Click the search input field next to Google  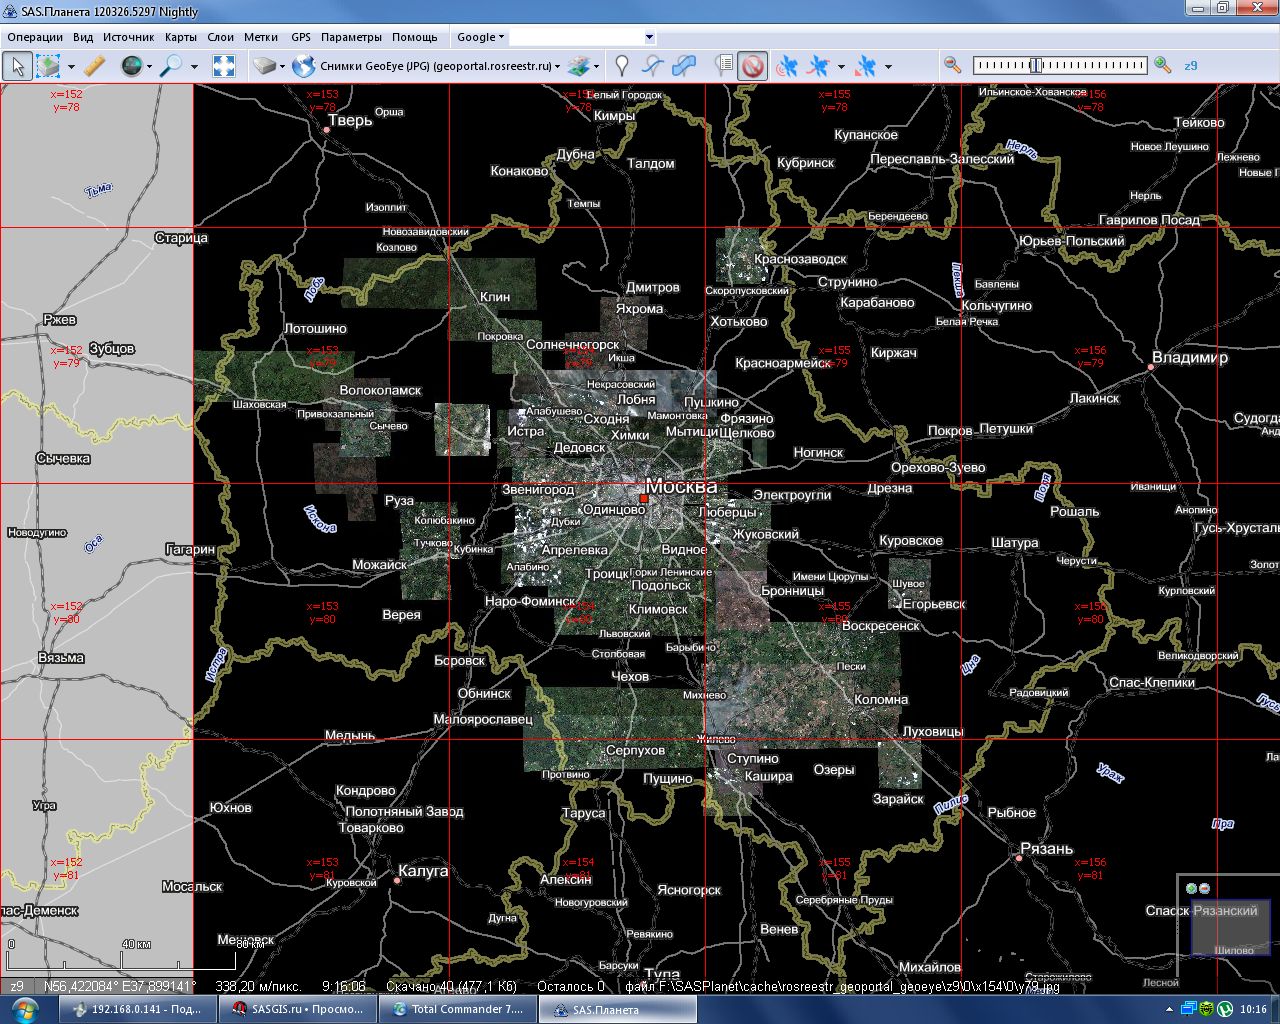click(576, 37)
